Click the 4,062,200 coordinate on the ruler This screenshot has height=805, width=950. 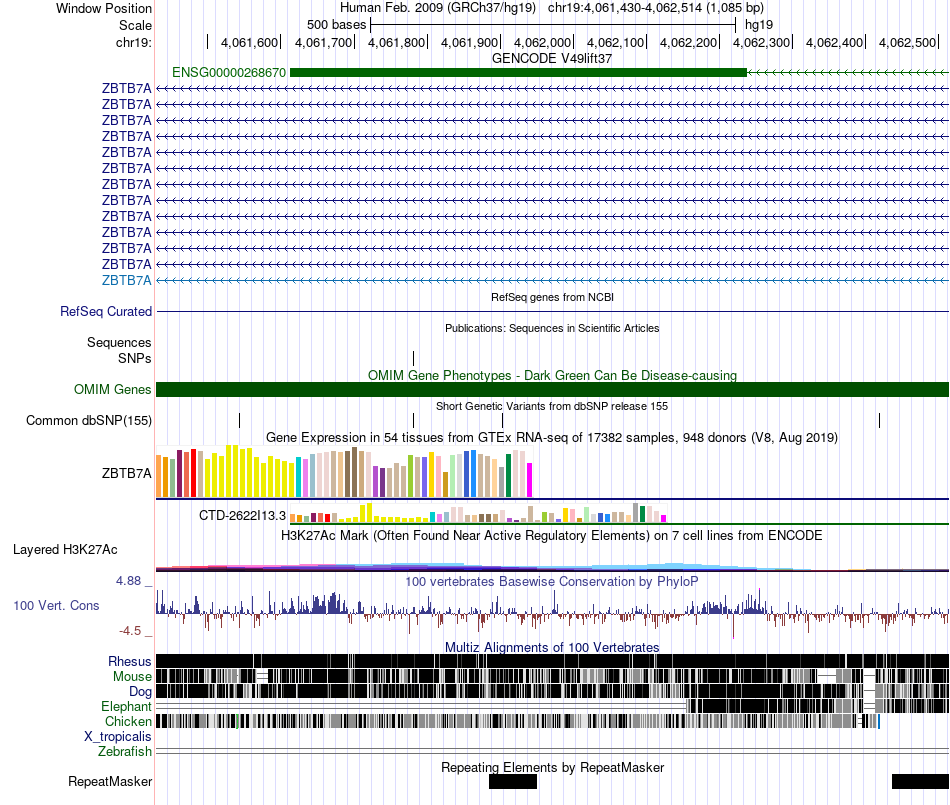pyautogui.click(x=688, y=42)
